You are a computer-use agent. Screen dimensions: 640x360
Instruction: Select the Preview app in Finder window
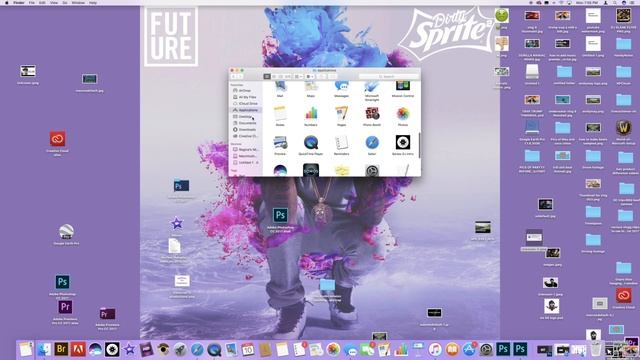[280, 143]
